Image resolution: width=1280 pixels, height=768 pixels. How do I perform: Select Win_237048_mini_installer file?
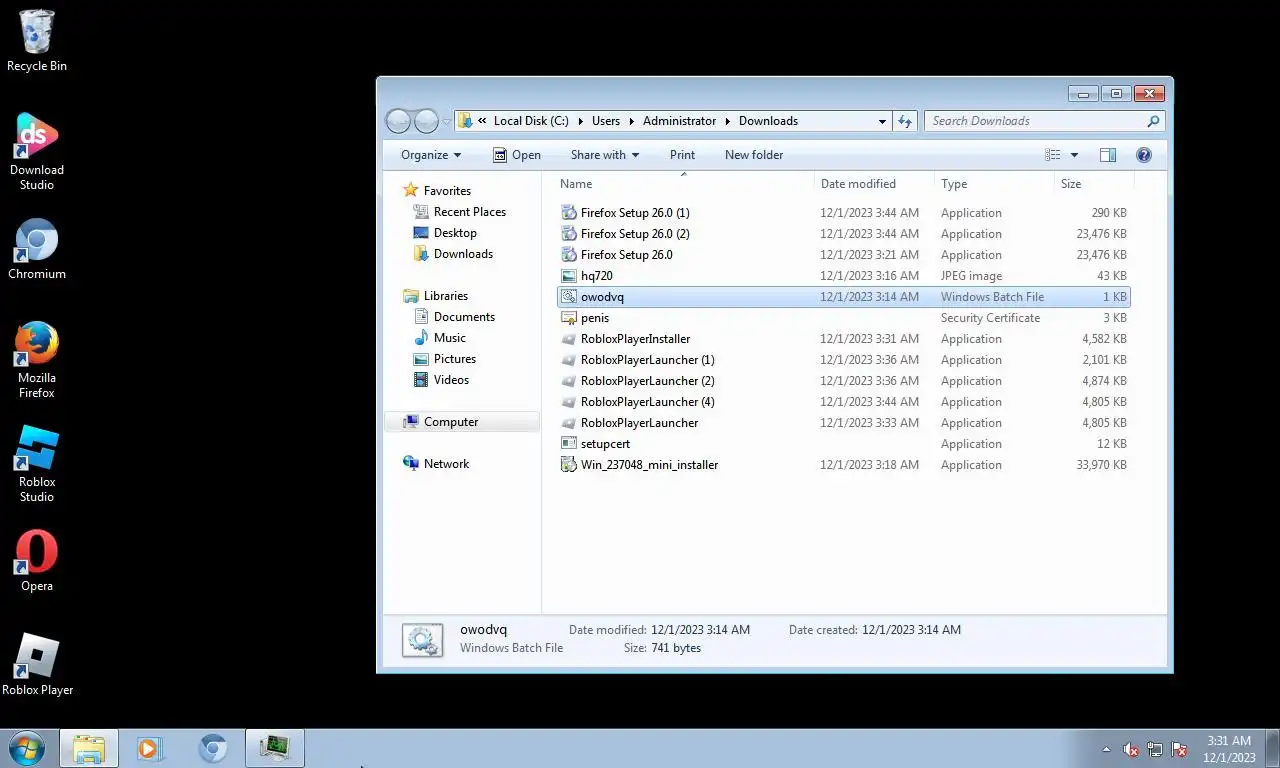843,465
